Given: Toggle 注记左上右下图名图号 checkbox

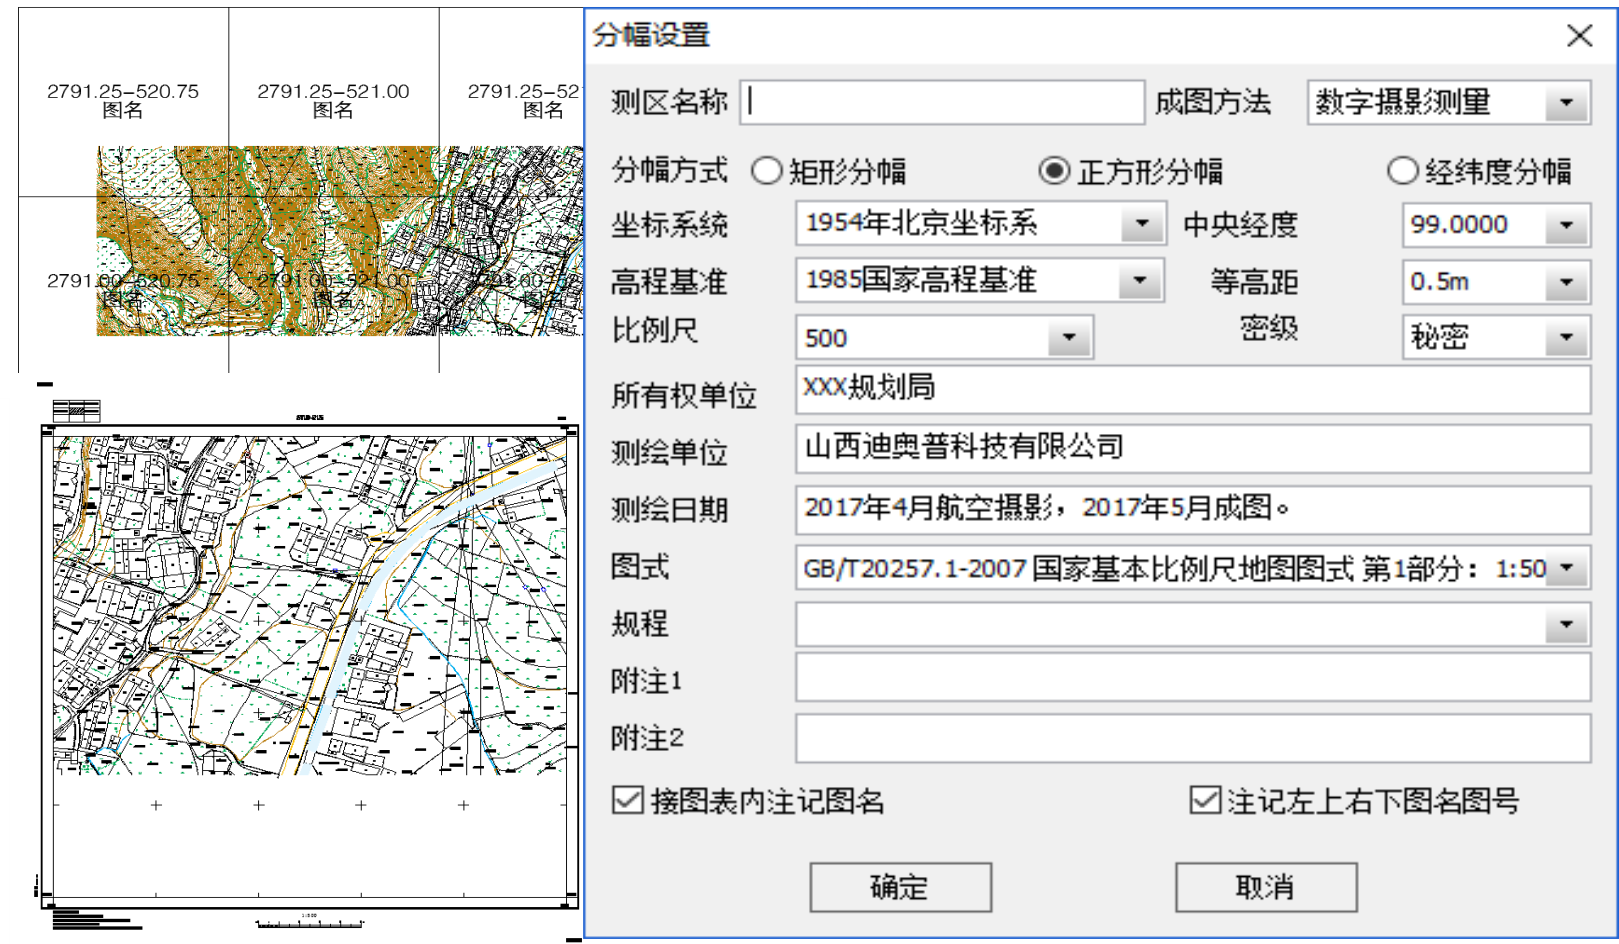Looking at the screenshot, I should point(1205,800).
